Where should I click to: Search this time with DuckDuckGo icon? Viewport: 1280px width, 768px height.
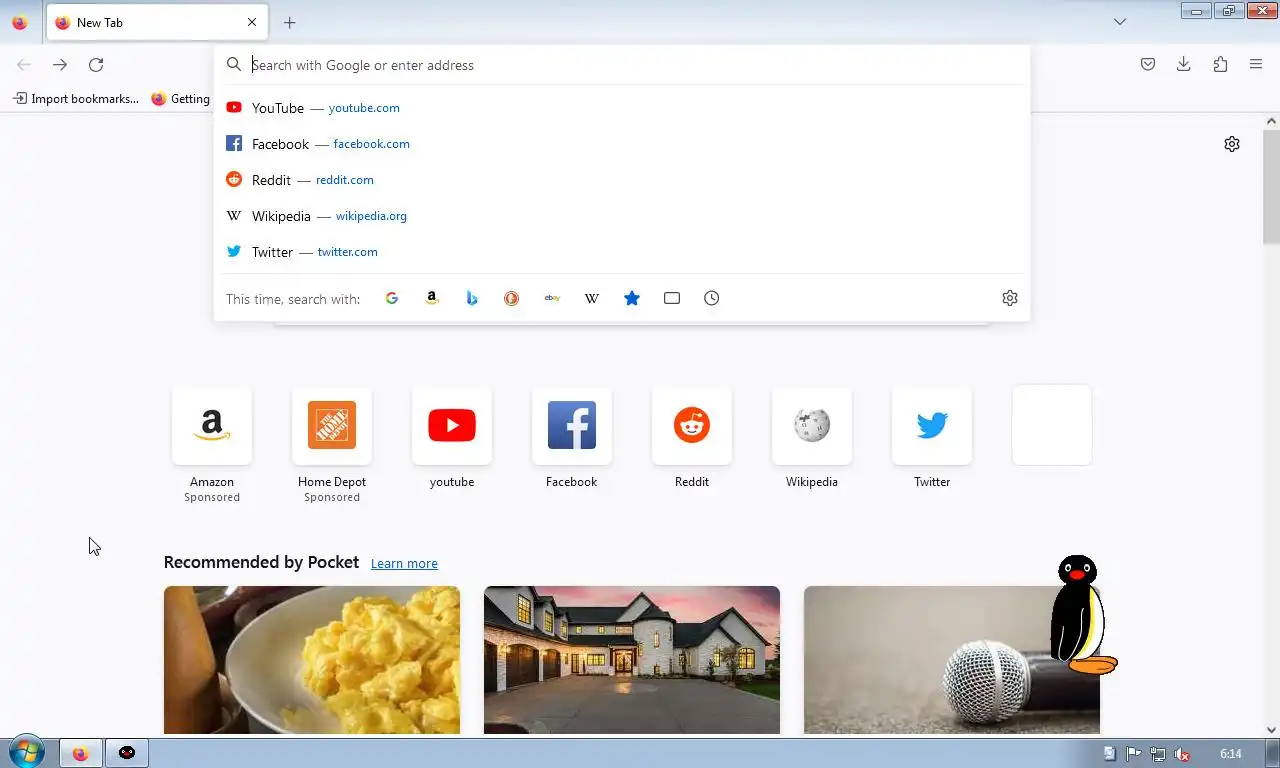point(512,298)
